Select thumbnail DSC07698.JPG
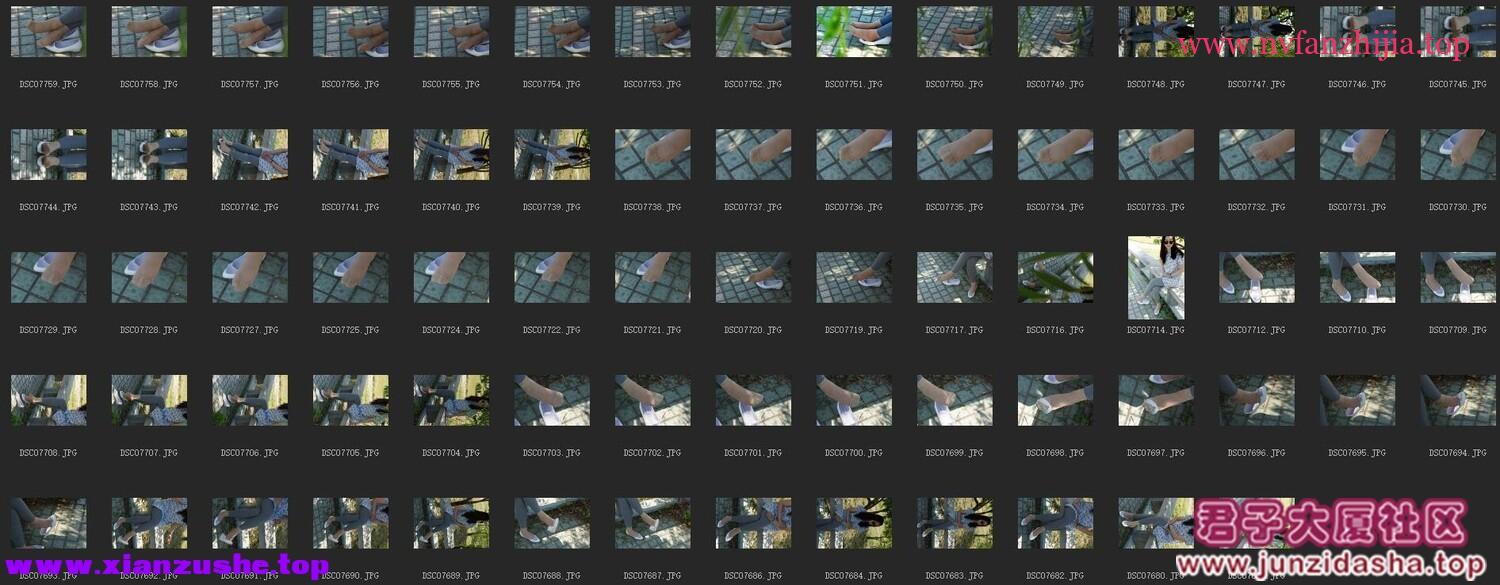This screenshot has height=585, width=1500. tap(1055, 400)
